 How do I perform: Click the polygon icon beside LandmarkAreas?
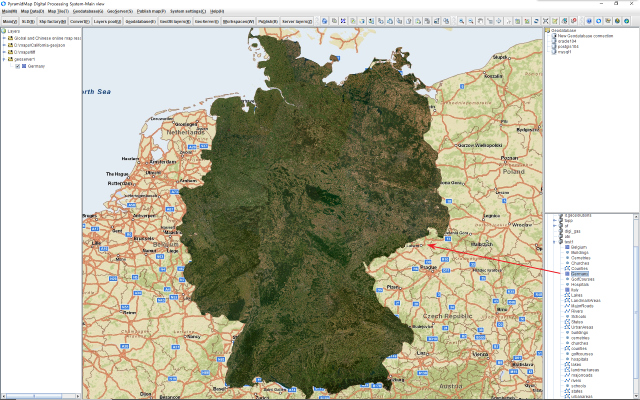click(567, 300)
